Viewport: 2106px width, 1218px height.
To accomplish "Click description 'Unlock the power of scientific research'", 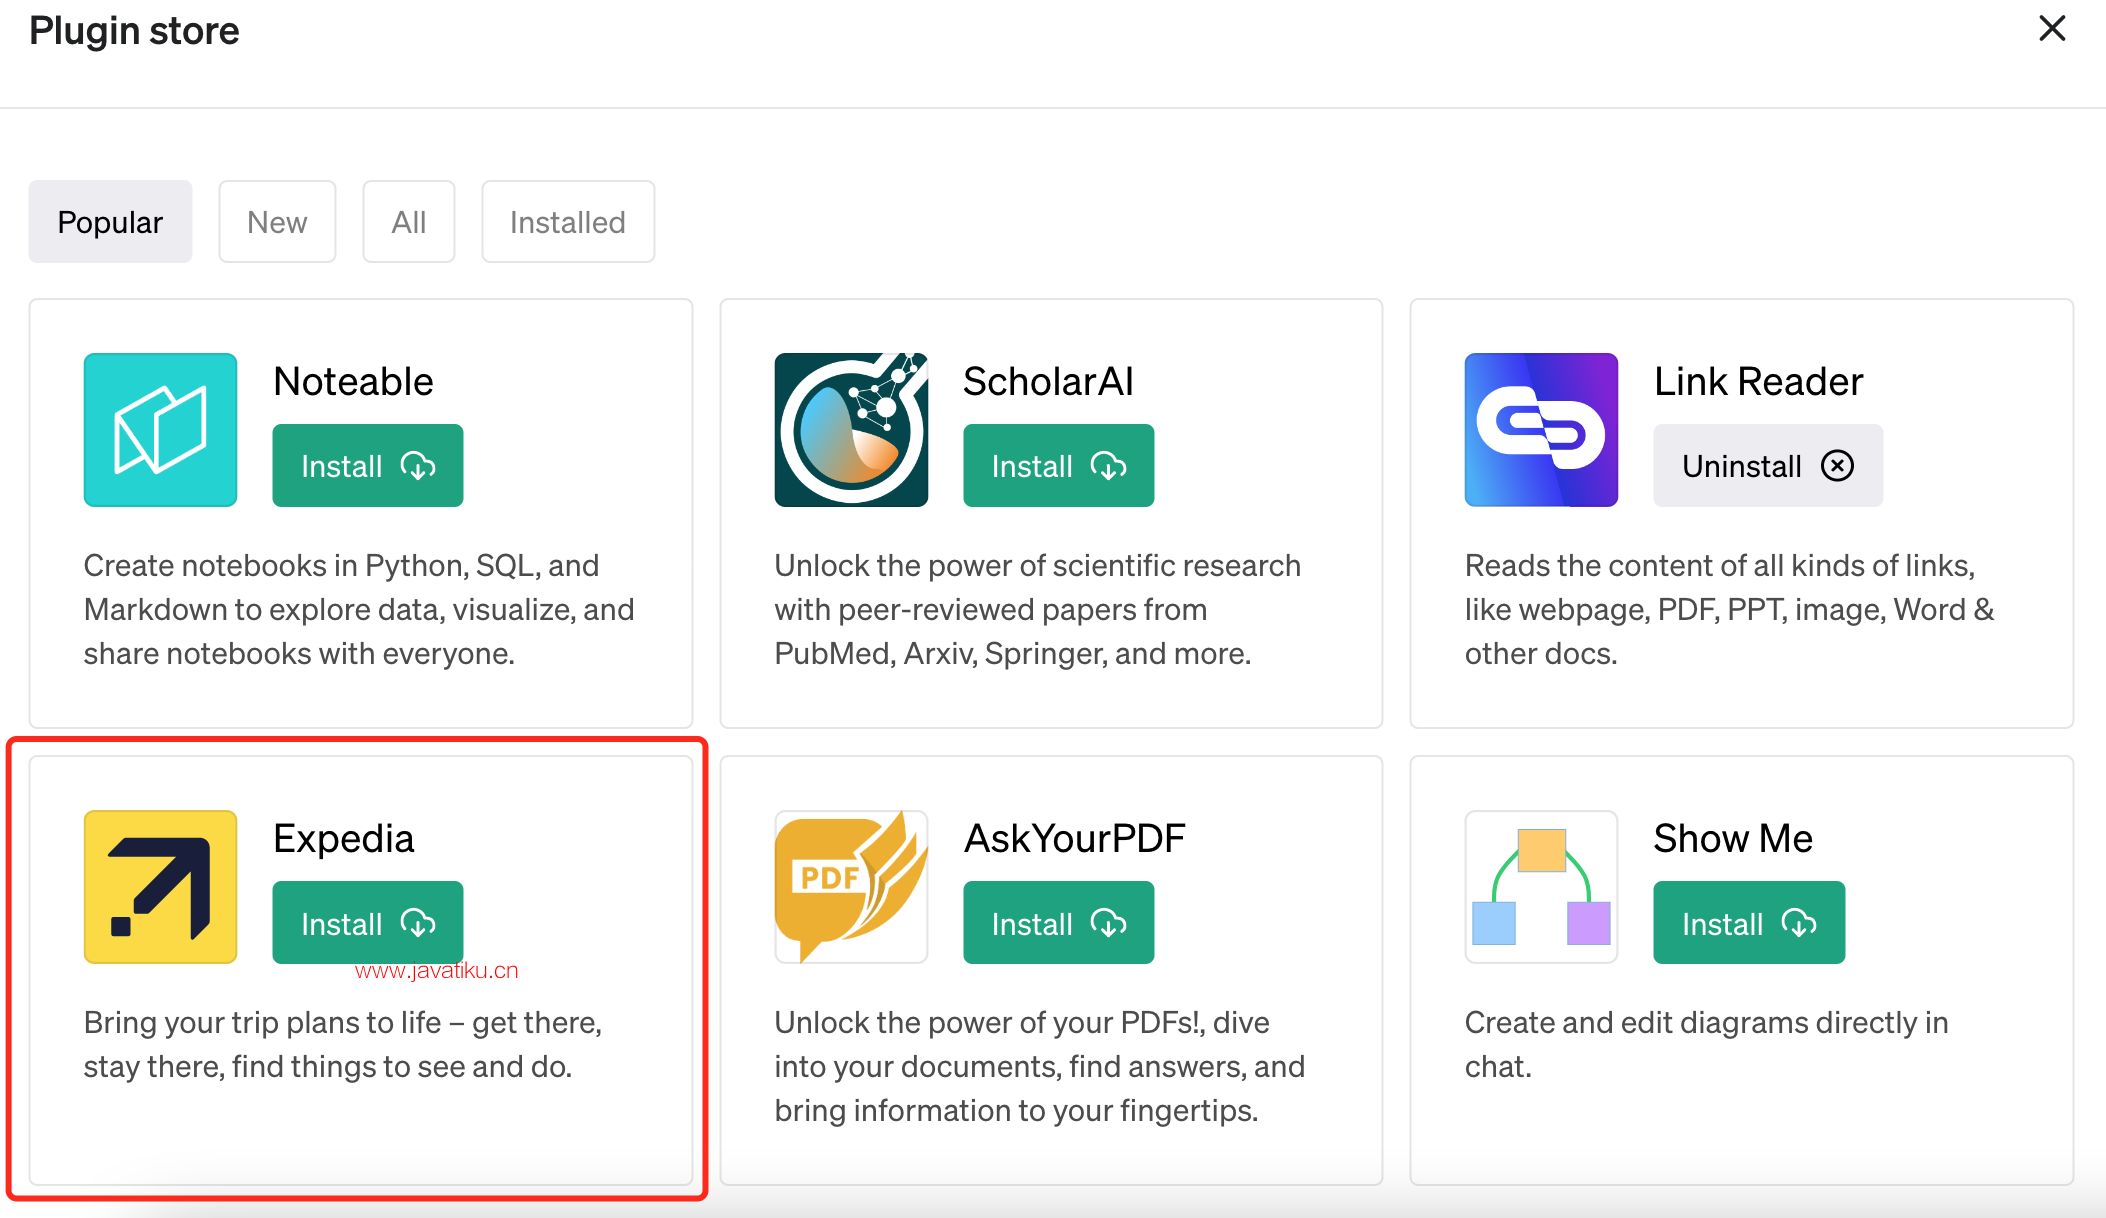I will click(1038, 609).
